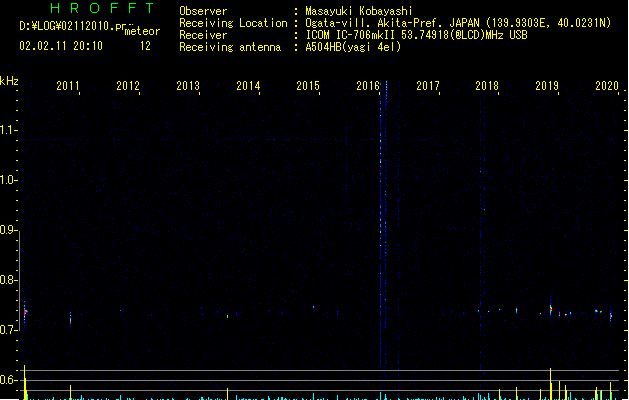The width and height of the screenshot is (629, 400).
Task: Click the 2020 time axis label
Action: (607, 86)
